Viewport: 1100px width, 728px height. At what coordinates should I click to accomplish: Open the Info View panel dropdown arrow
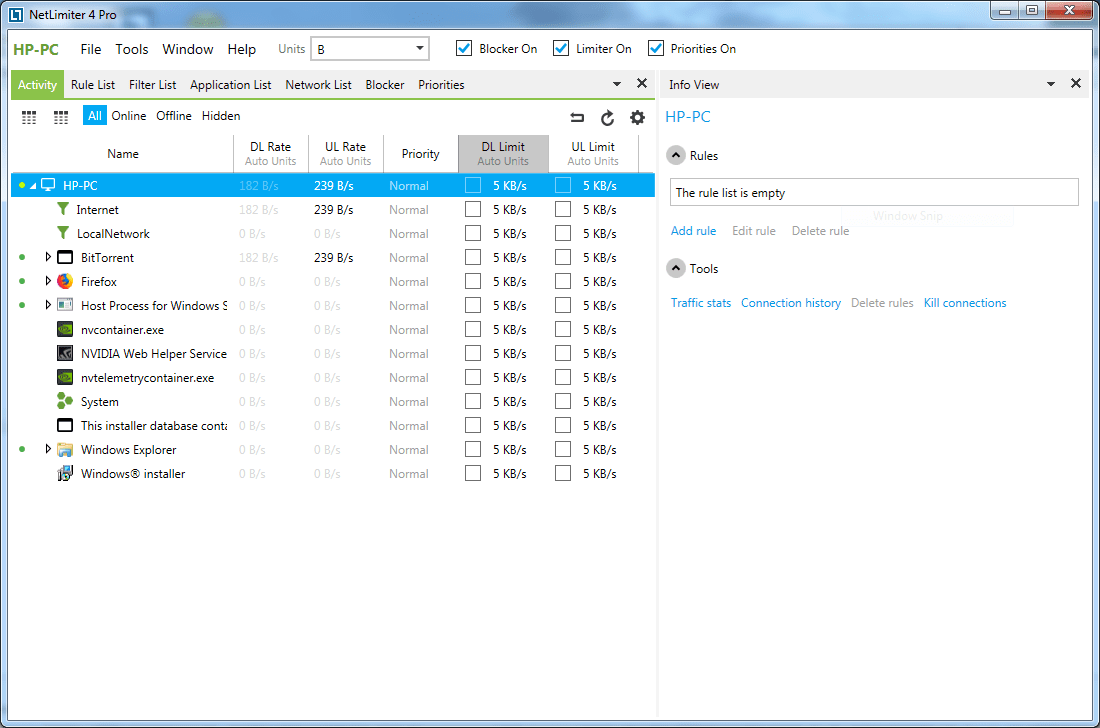click(x=1051, y=84)
